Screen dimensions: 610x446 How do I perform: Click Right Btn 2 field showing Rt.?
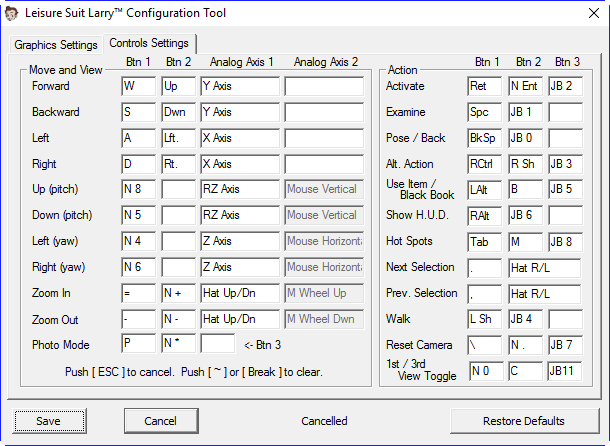[x=179, y=164]
